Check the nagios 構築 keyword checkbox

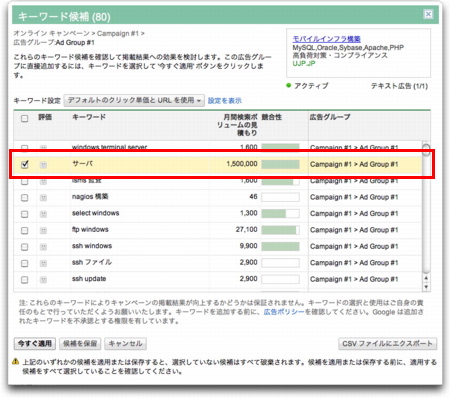coord(25,198)
